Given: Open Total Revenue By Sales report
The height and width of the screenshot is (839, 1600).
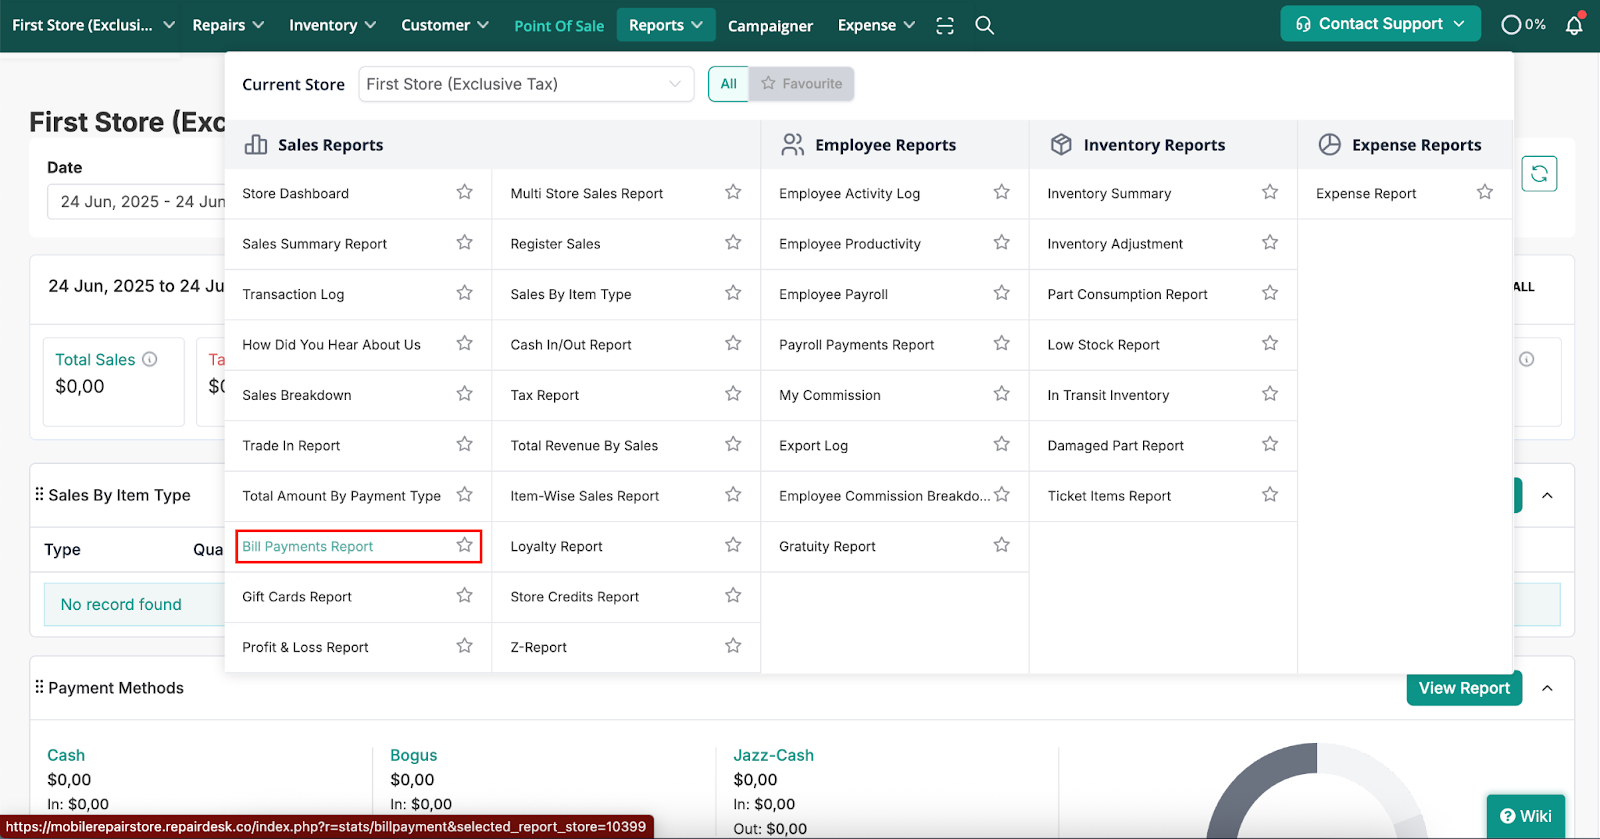Looking at the screenshot, I should pos(584,446).
